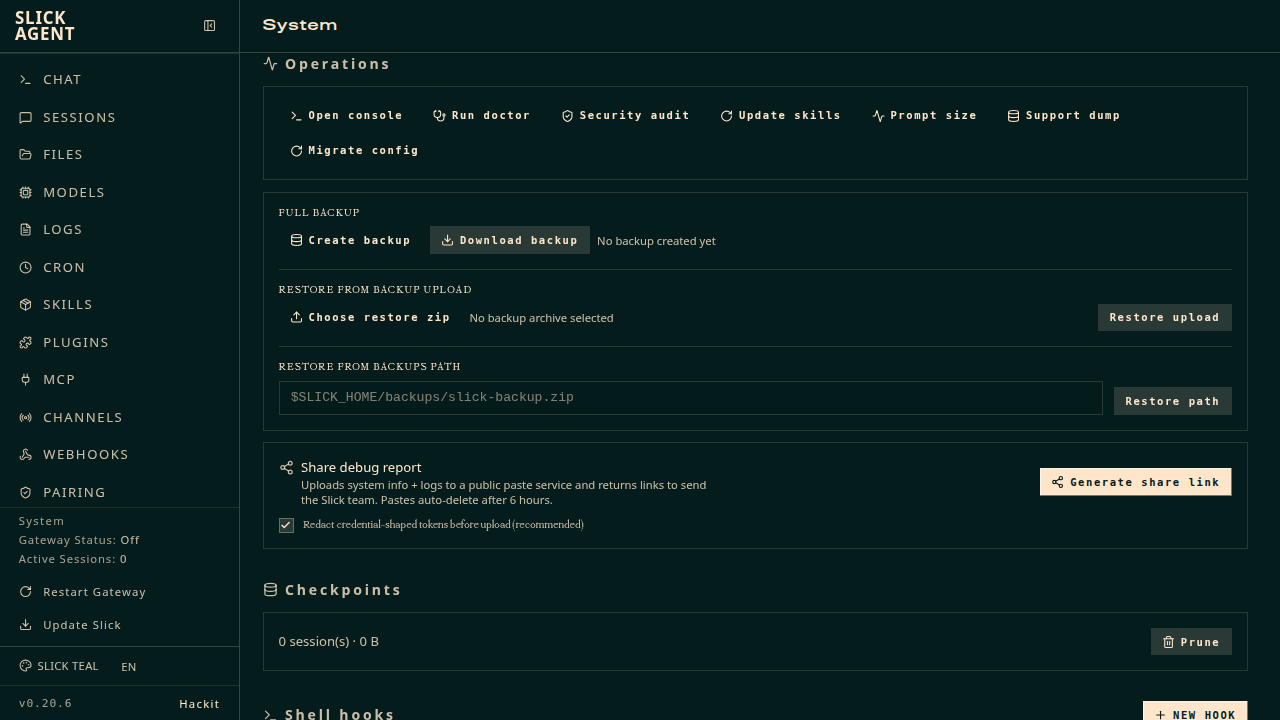Click the v0.20.6 version label
The image size is (1280, 720).
point(45,703)
